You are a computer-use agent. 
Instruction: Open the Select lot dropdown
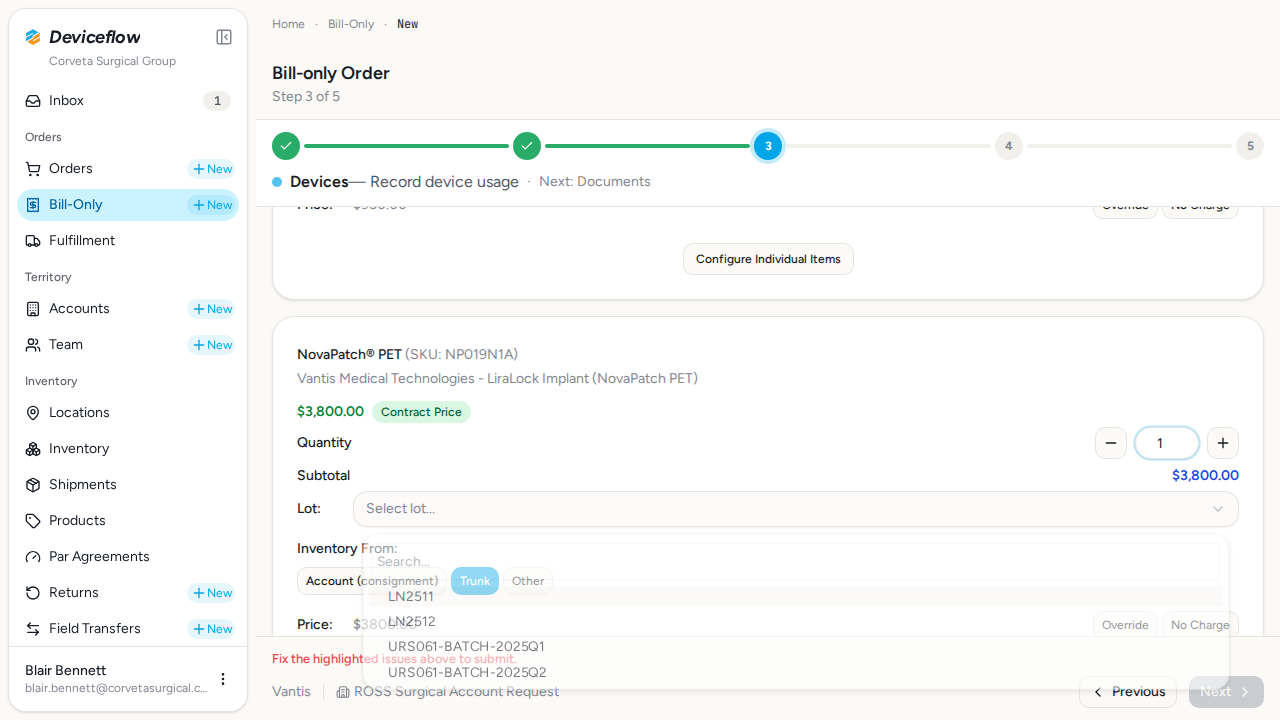796,509
